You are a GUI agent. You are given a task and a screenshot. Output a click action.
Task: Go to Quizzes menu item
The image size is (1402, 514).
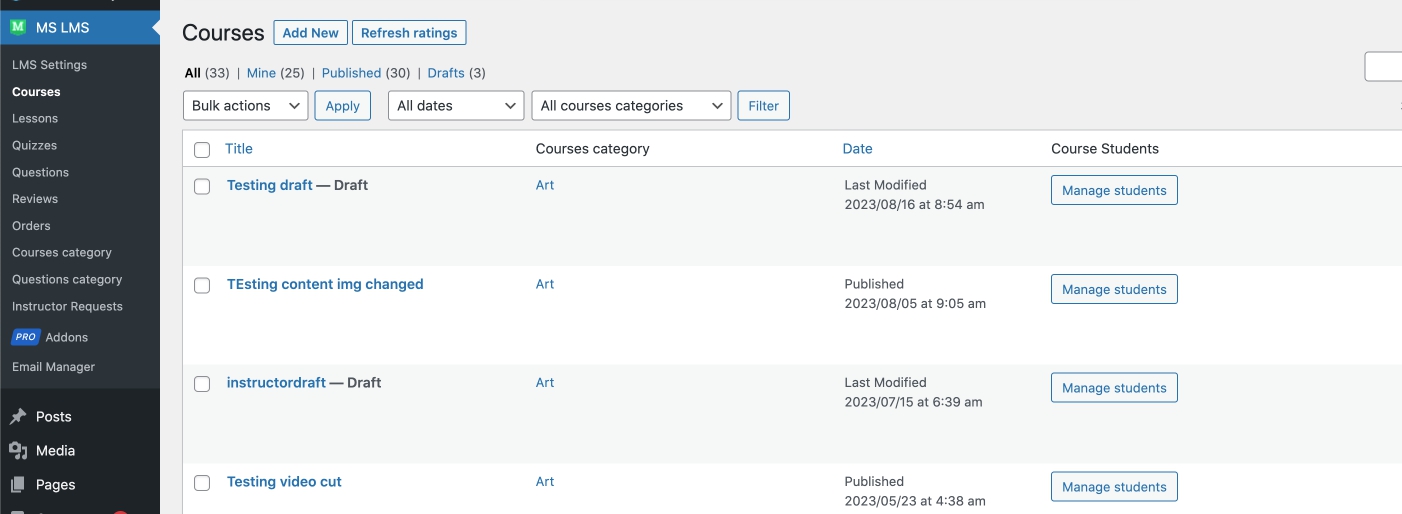pos(34,145)
